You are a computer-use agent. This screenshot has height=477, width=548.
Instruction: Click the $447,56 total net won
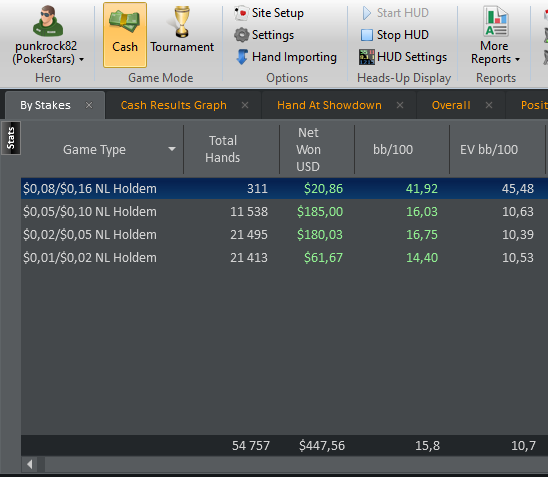point(322,446)
